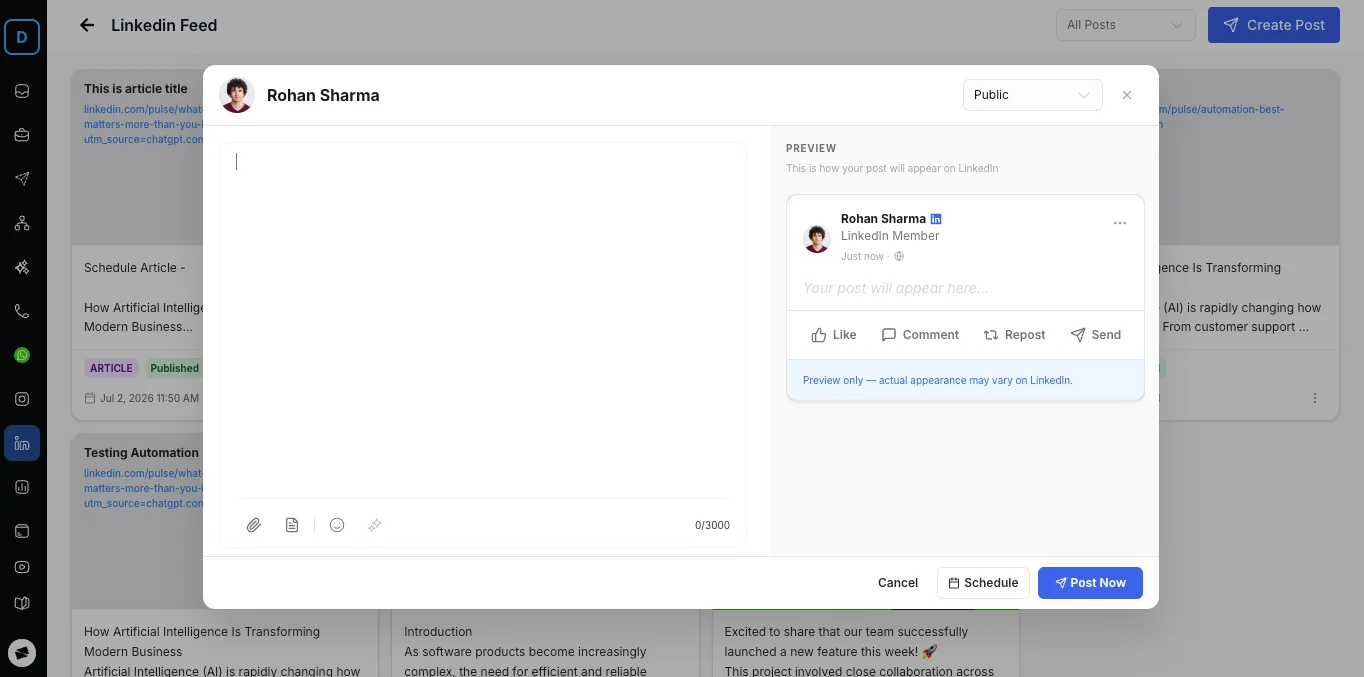This screenshot has height=677, width=1364.
Task: Open the briefcase icon in the sidebar
Action: pyautogui.click(x=22, y=135)
